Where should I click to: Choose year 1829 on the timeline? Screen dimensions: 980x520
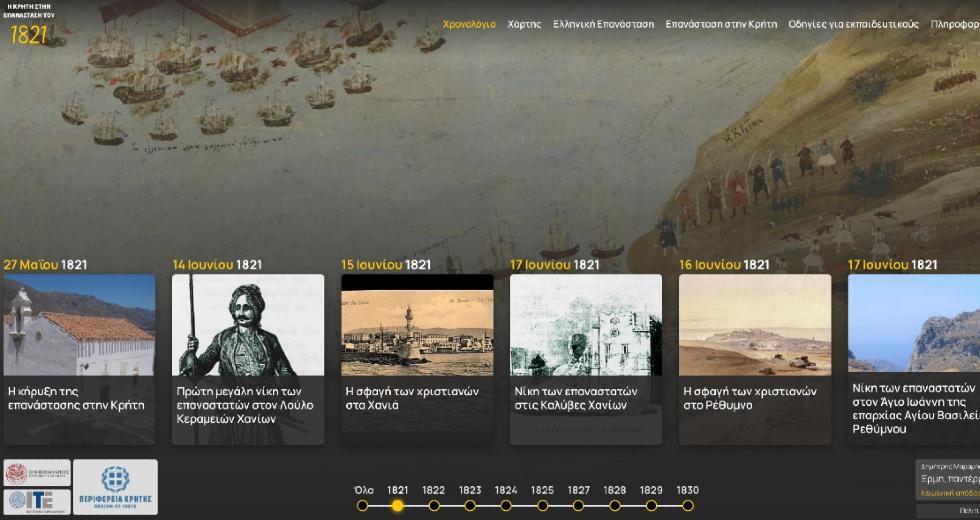click(x=651, y=505)
